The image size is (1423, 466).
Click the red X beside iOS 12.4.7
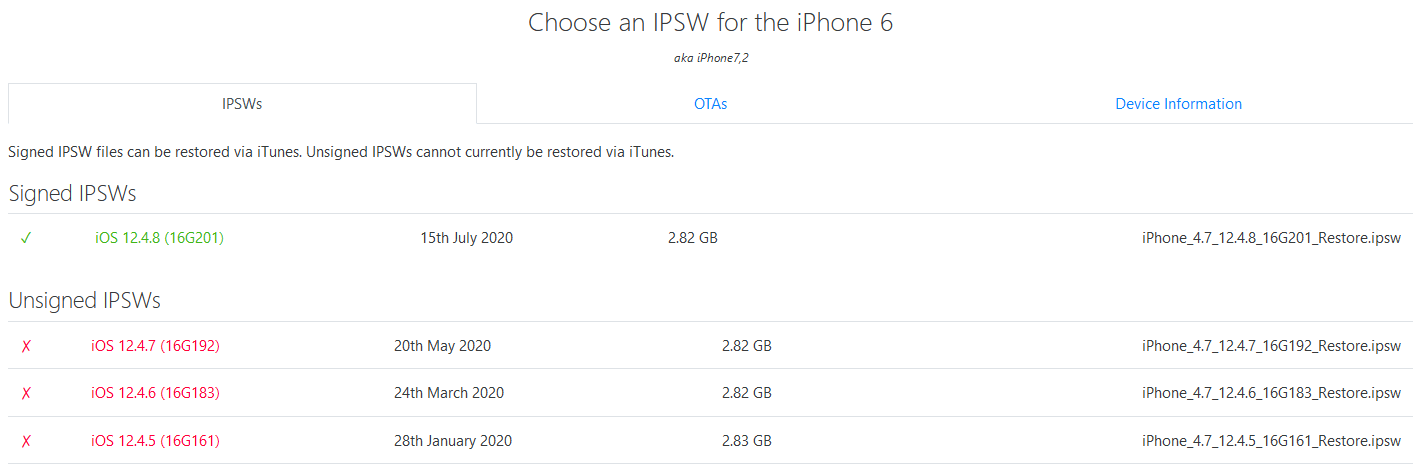pos(26,346)
